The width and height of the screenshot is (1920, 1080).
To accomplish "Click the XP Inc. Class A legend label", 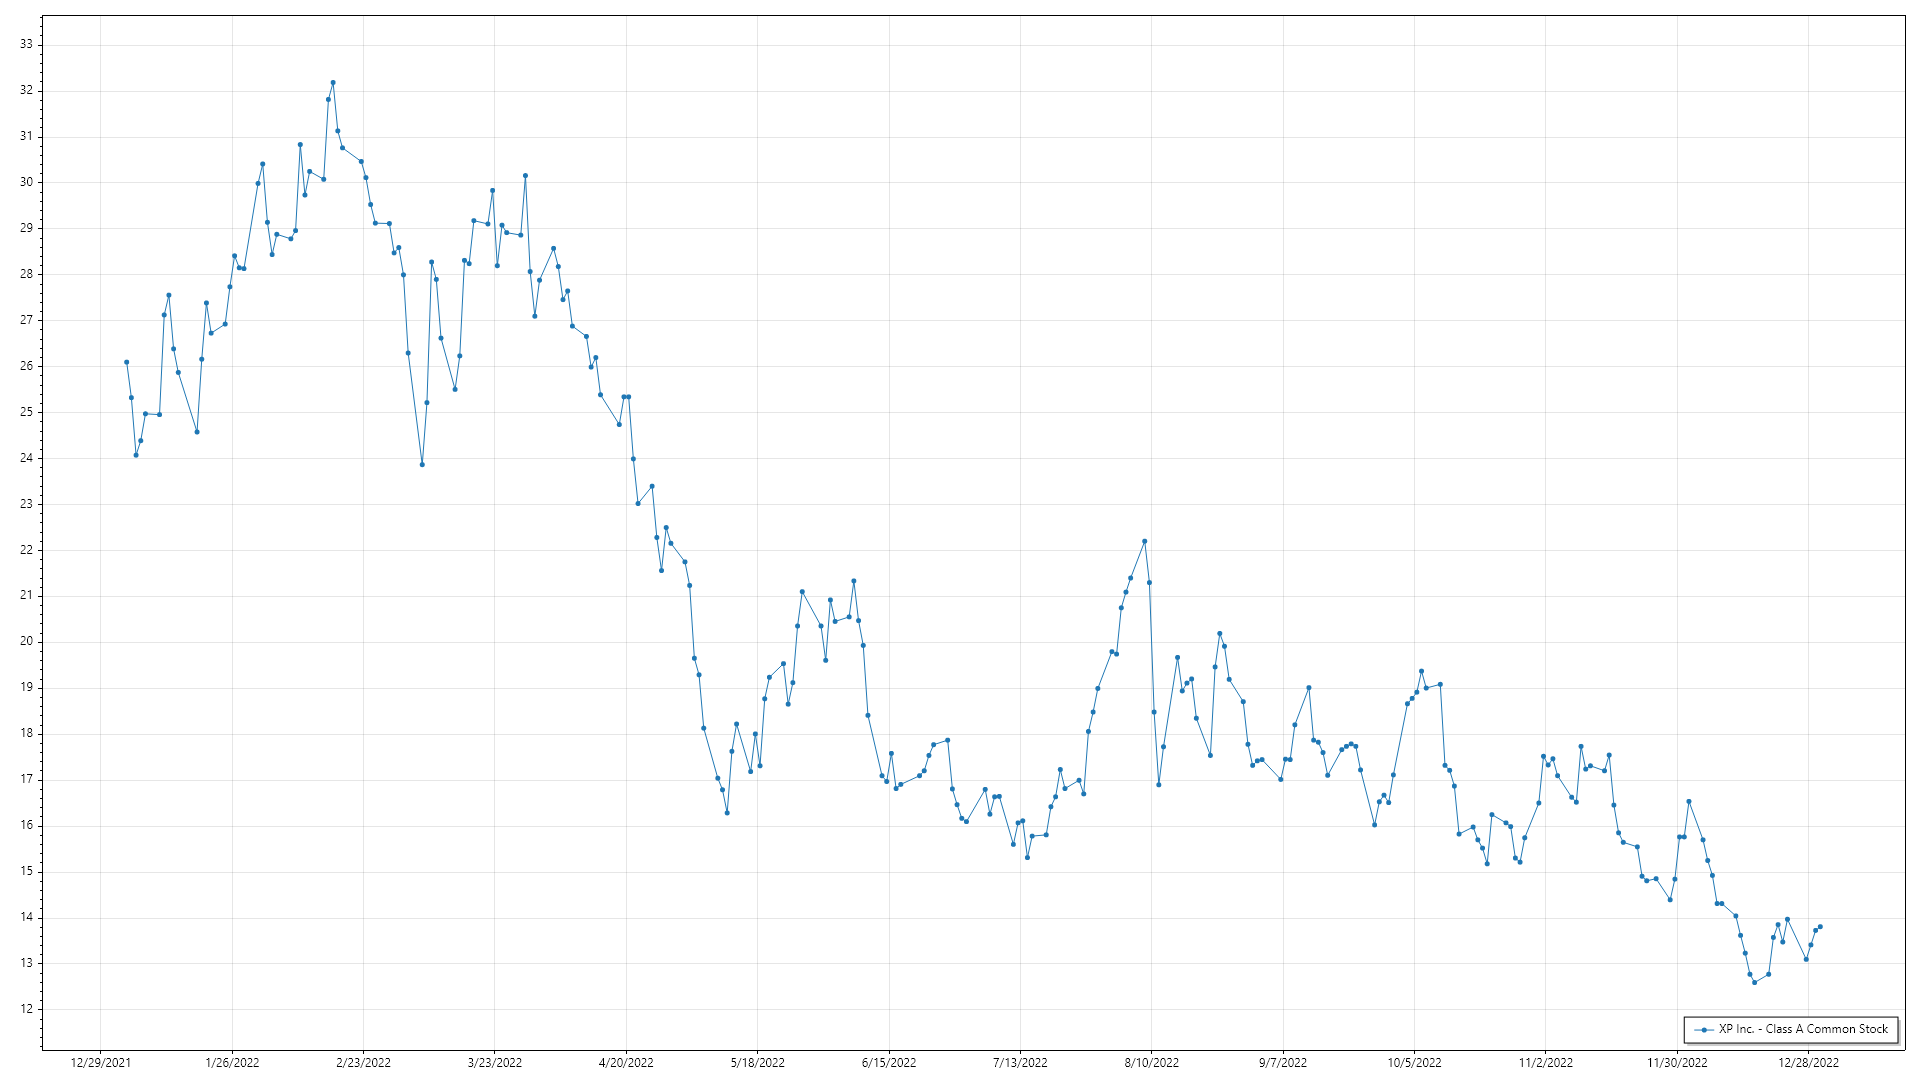I will 1803,1029.
